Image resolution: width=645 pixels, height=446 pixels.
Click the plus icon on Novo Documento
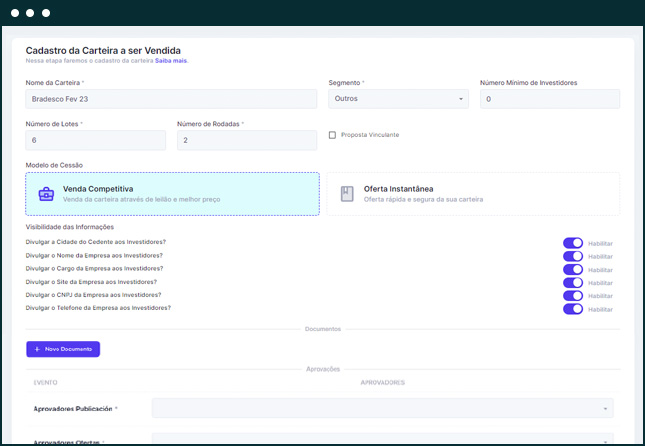37,349
